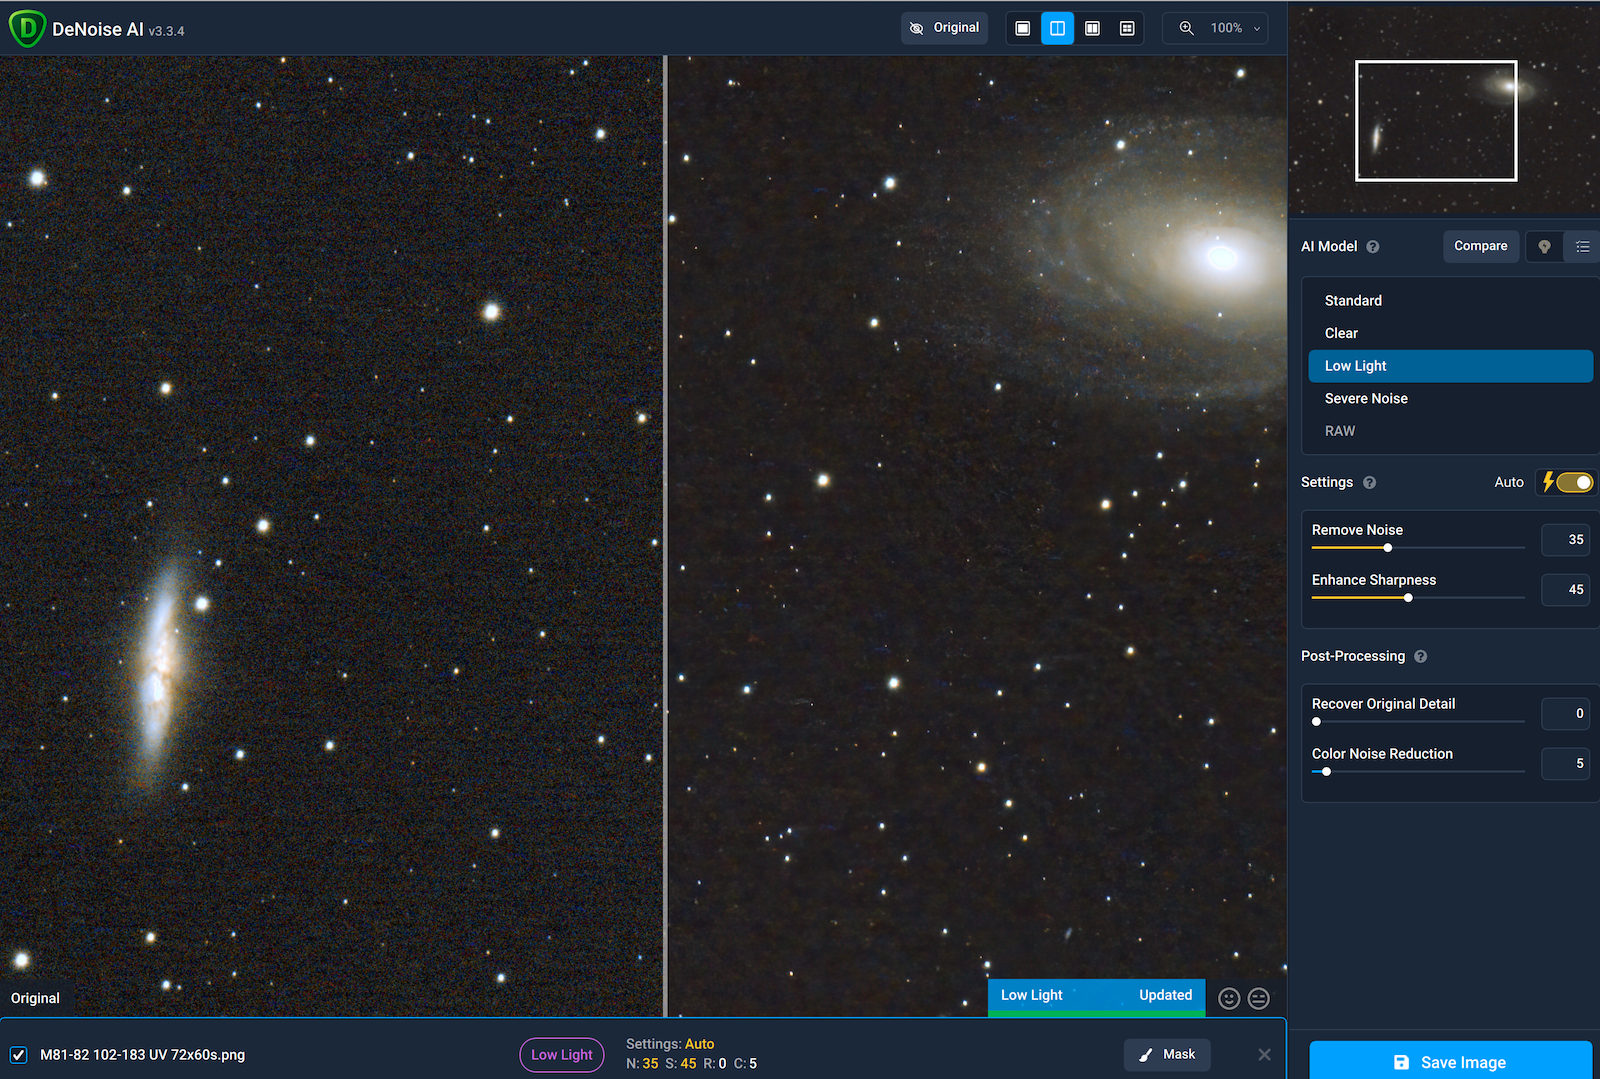Uncheck the M81-82 image file checkbox
Image resolution: width=1600 pixels, height=1079 pixels.
pyautogui.click(x=18, y=1054)
